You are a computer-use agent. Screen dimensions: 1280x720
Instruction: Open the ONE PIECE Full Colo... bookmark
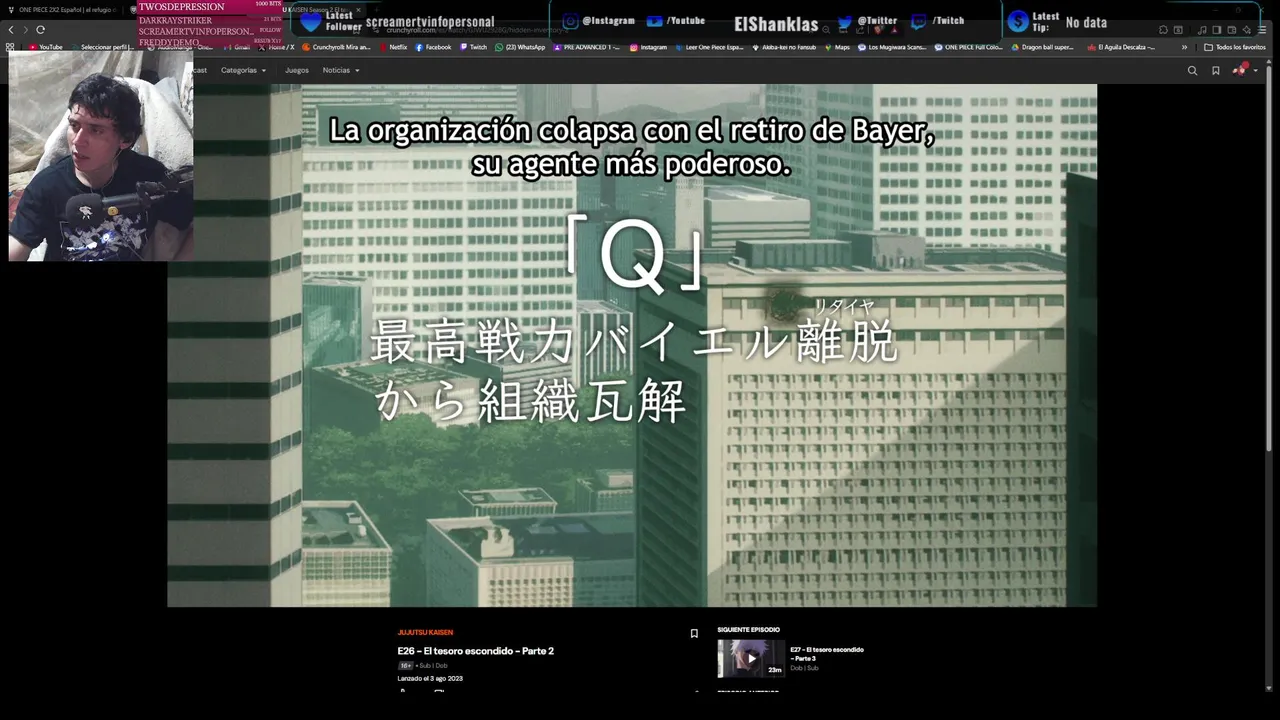click(x=968, y=47)
